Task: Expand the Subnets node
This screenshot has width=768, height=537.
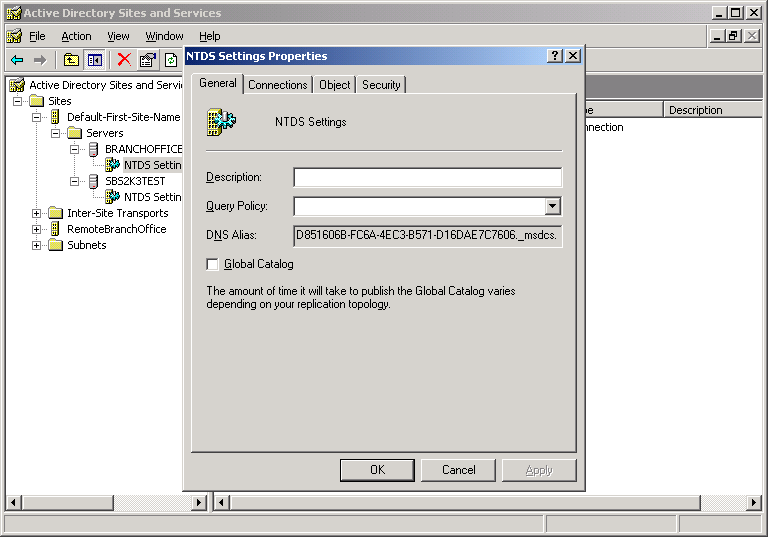Action: pos(37,245)
